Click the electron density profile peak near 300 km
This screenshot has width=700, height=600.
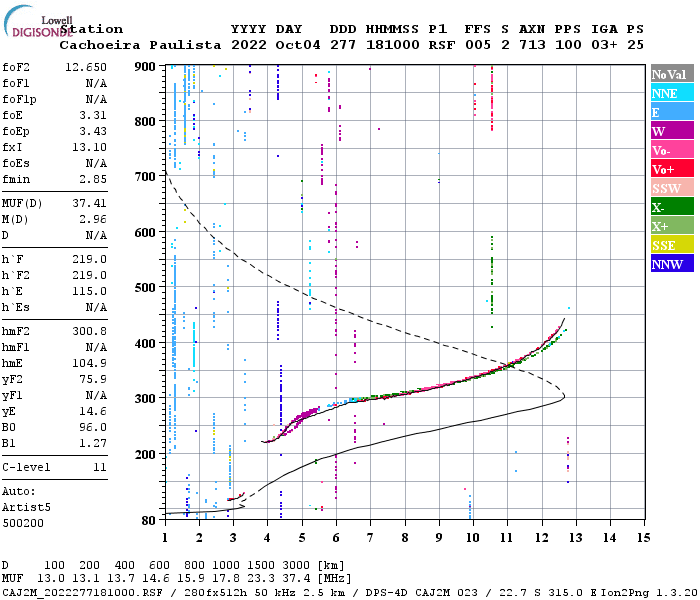click(x=564, y=396)
